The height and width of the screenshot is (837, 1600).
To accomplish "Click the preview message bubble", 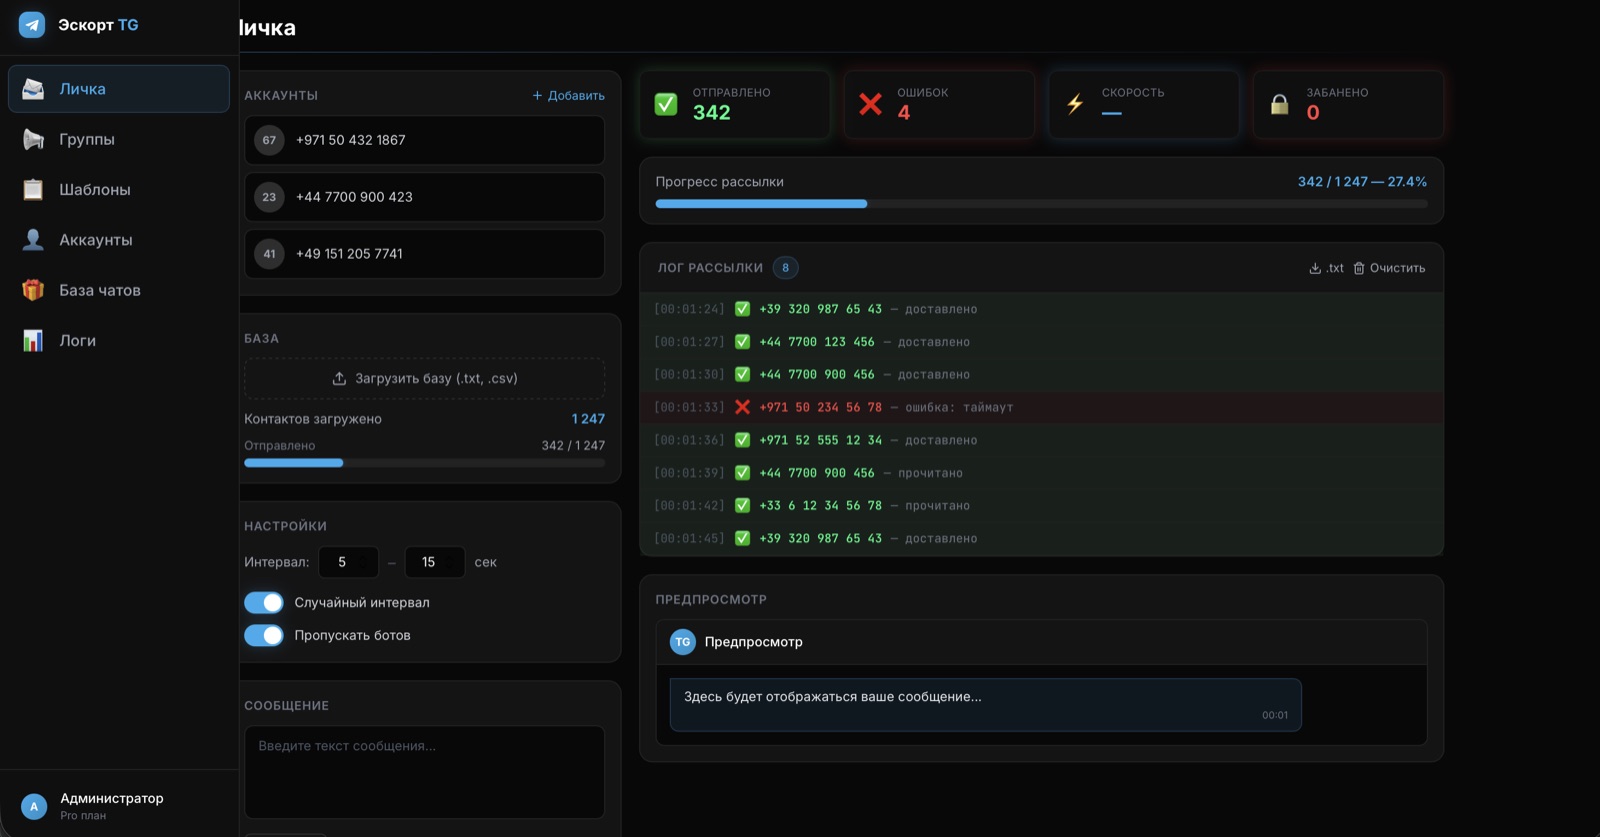I will pos(985,705).
